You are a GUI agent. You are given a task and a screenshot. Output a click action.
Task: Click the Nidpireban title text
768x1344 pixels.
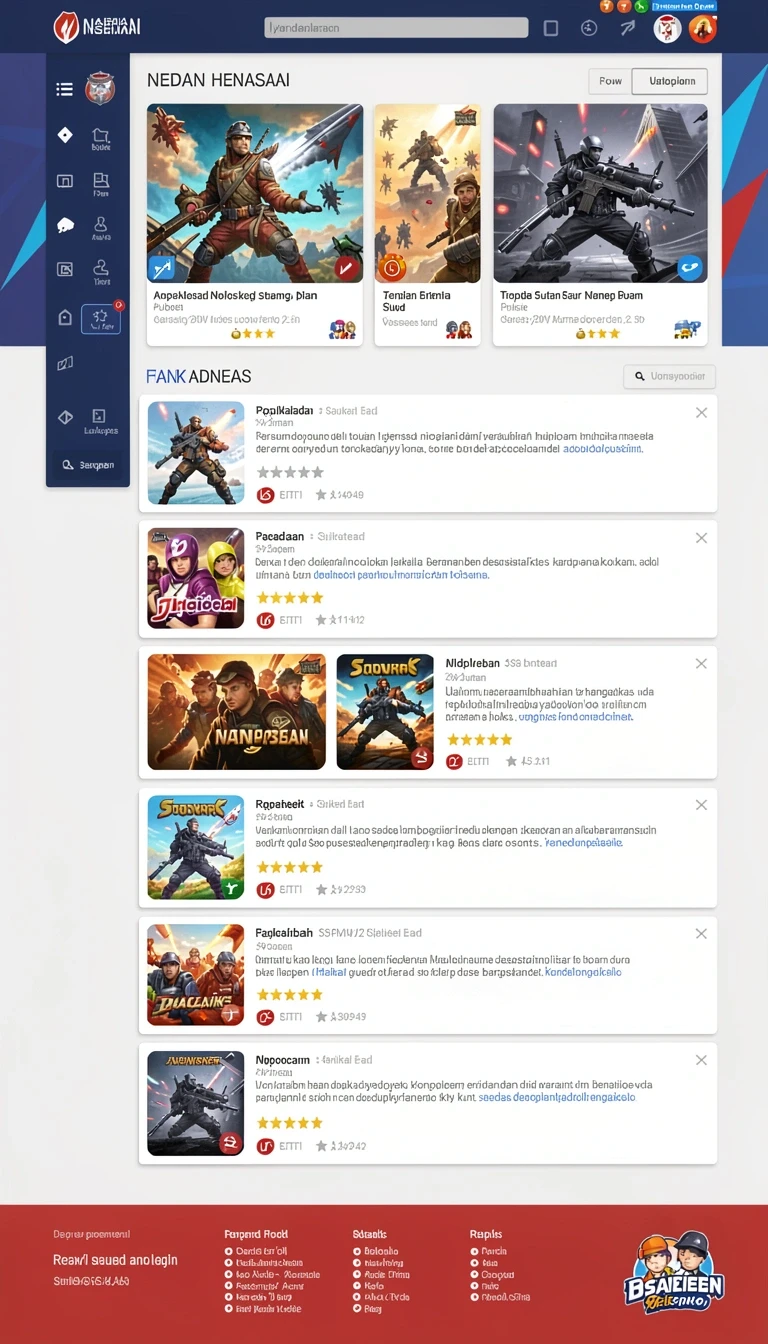pyautogui.click(x=472, y=663)
